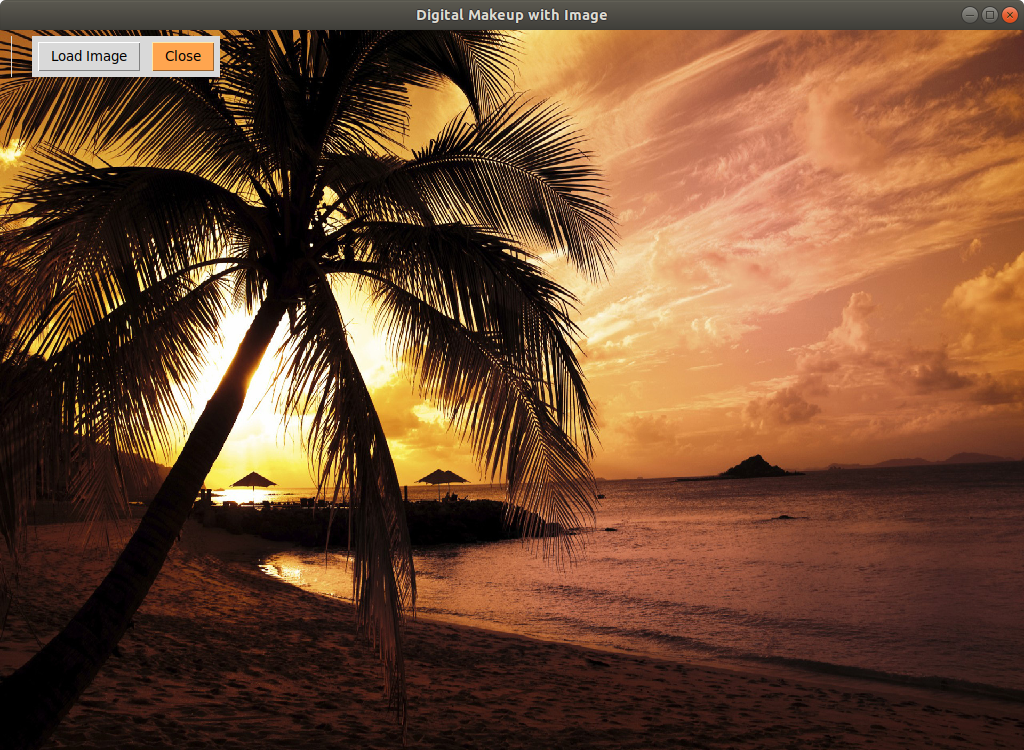Maximize the Digital Makeup window
Screen dimensions: 1024x750
pyautogui.click(x=989, y=14)
